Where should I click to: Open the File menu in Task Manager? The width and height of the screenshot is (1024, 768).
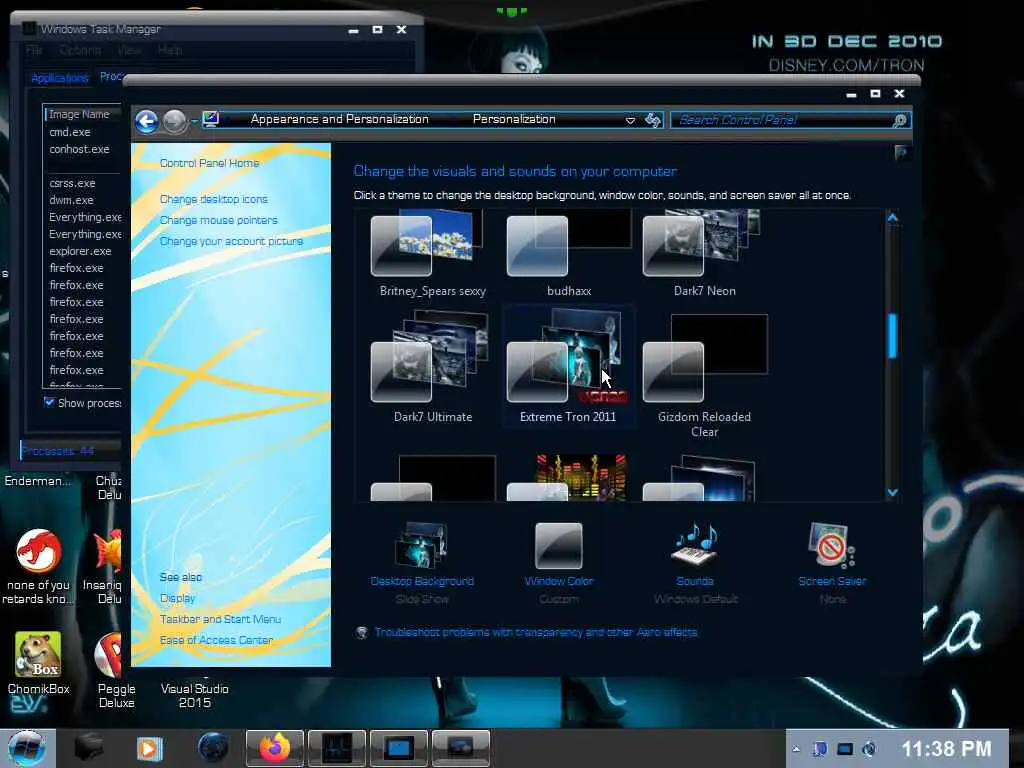tap(34, 50)
